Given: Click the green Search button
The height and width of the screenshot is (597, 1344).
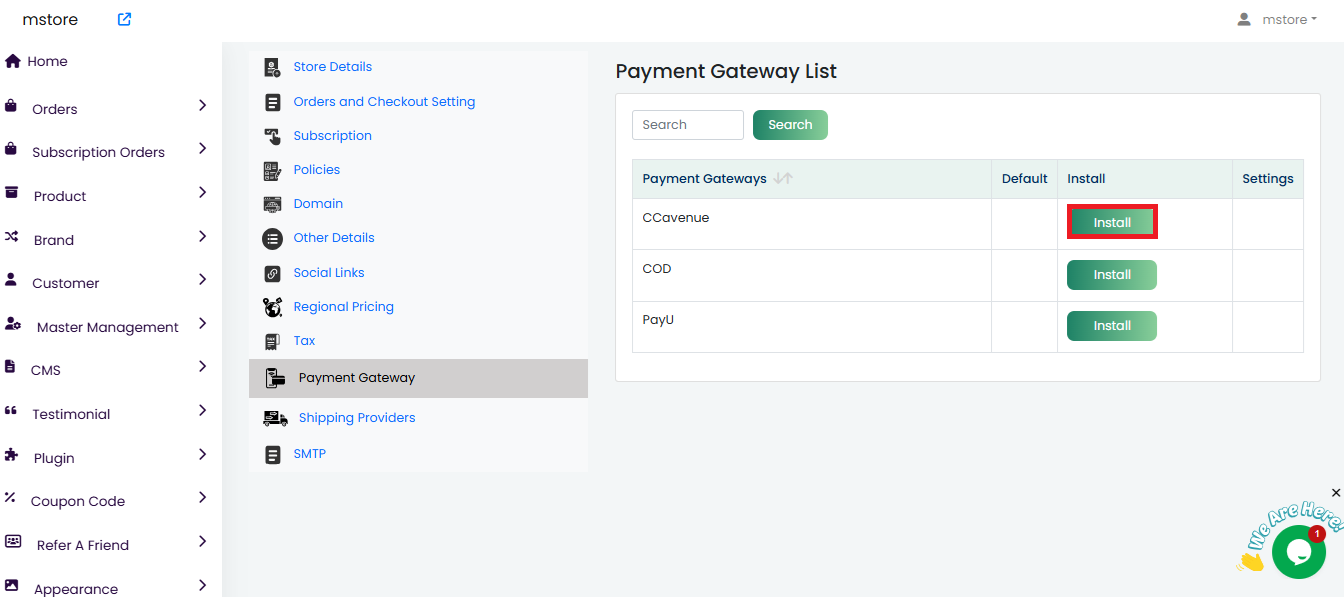Looking at the screenshot, I should click(x=790, y=125).
